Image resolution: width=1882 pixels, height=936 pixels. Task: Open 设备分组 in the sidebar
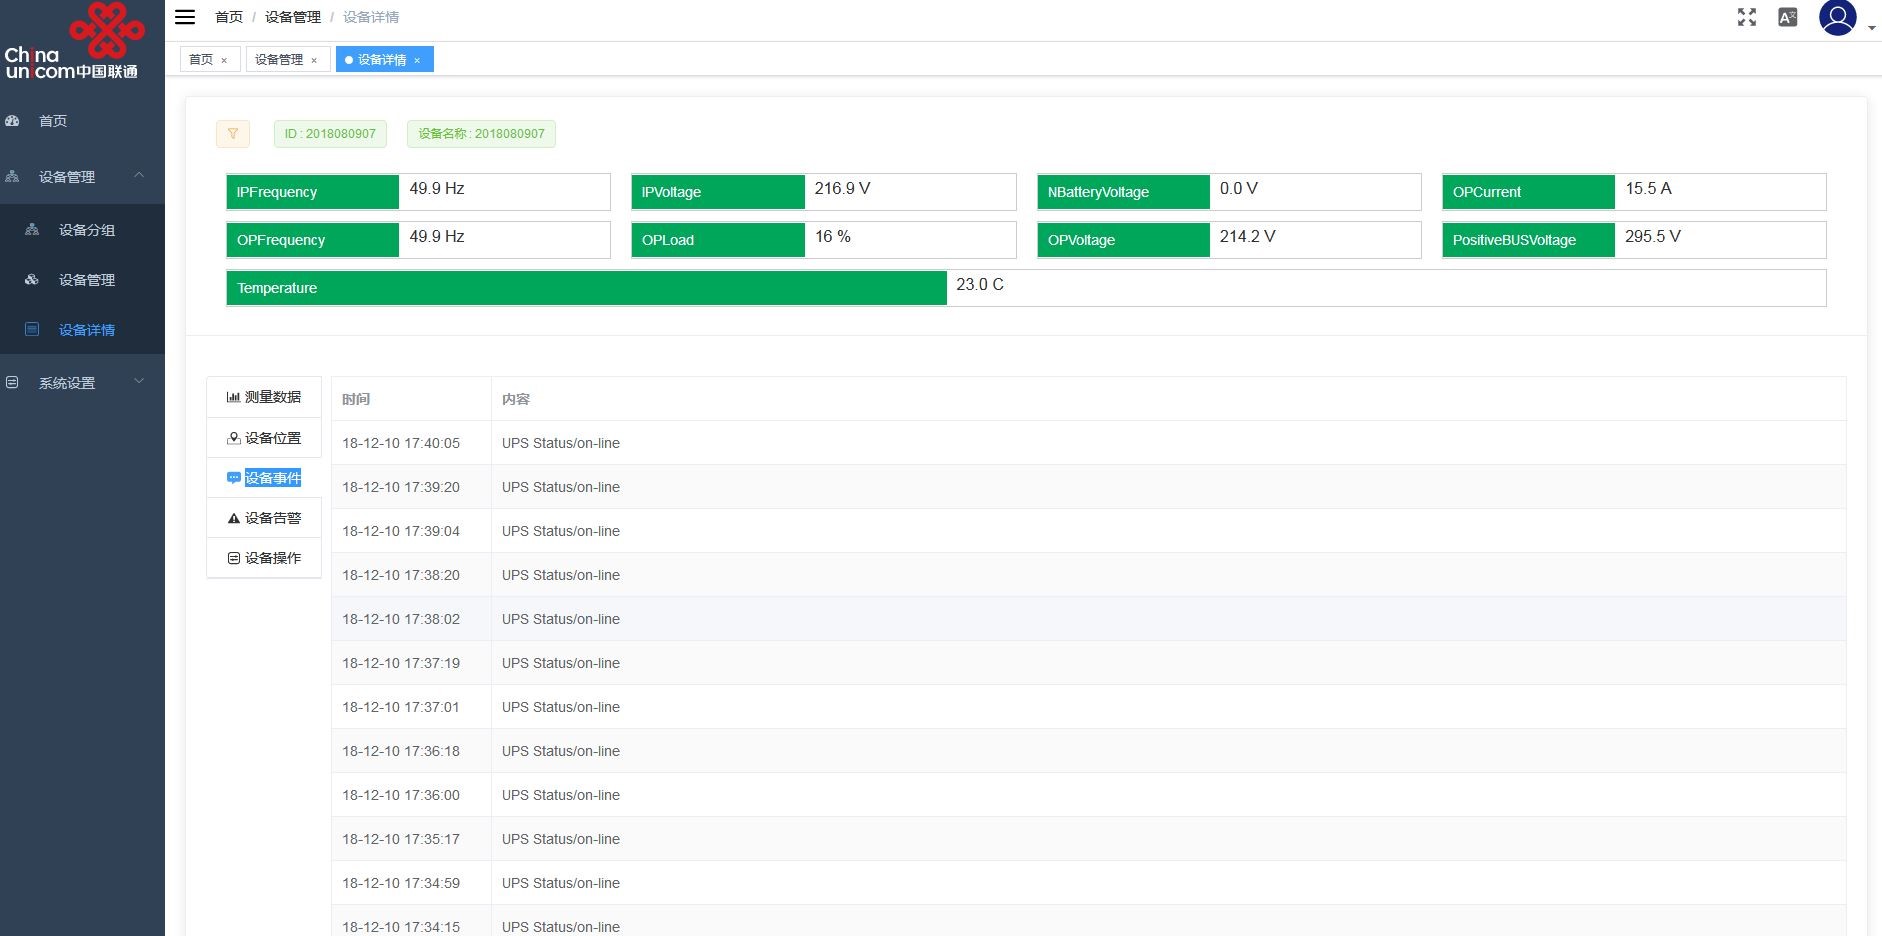(86, 230)
